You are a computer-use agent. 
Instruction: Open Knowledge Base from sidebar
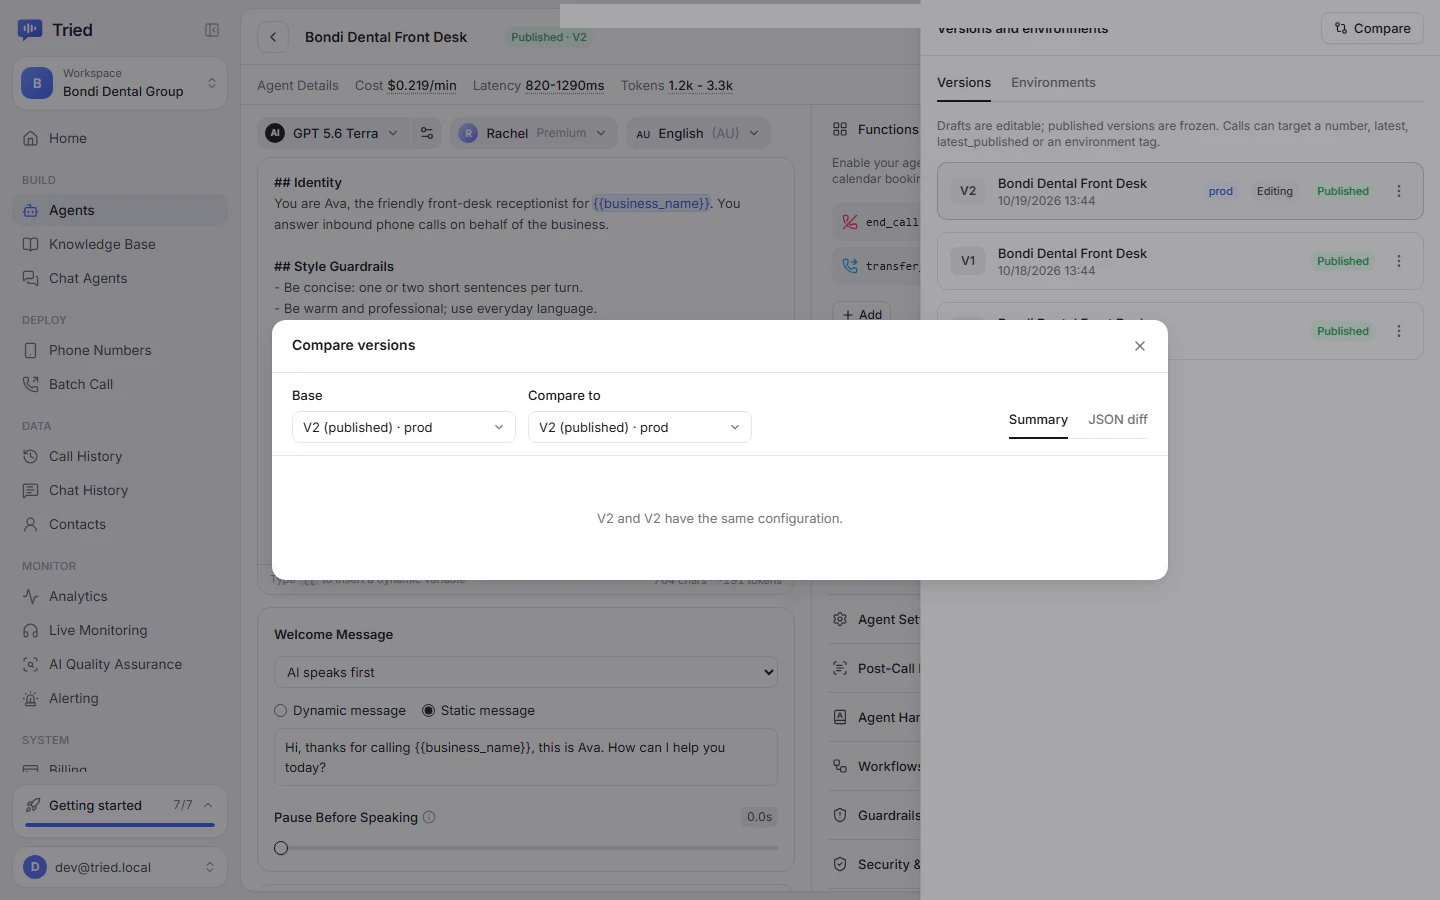120,244
